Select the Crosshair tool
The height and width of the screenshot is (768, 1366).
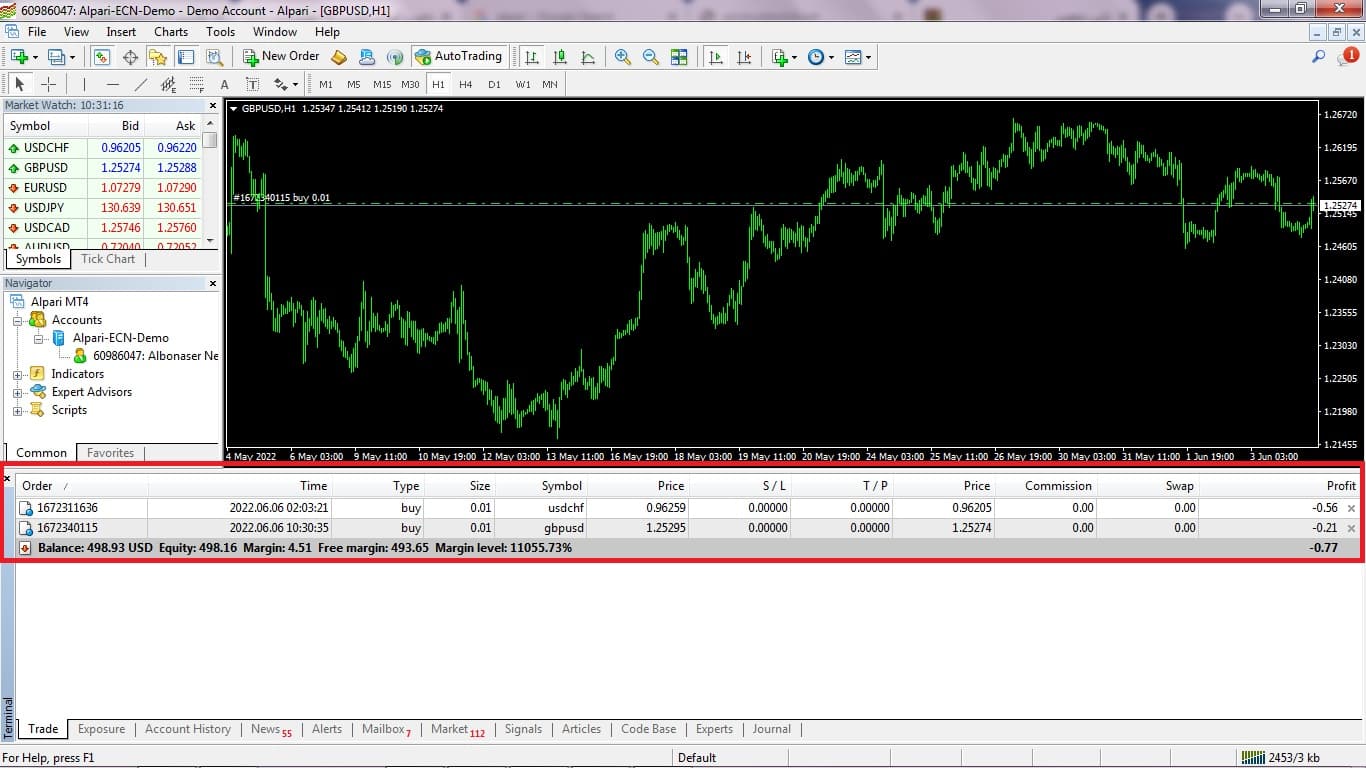pos(47,84)
